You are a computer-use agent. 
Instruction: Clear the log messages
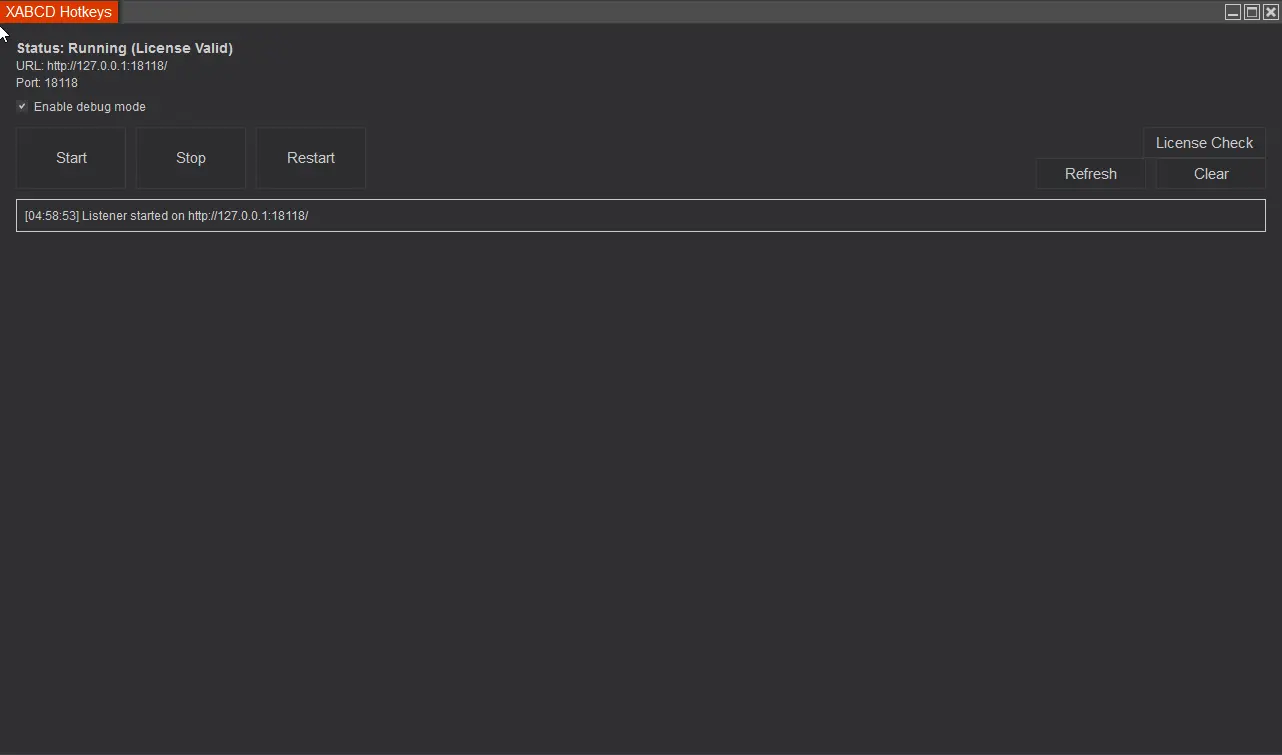pyautogui.click(x=1211, y=174)
